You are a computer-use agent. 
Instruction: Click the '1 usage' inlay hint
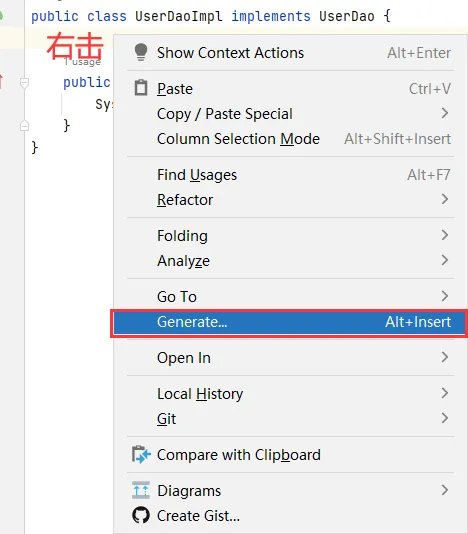click(x=82, y=62)
